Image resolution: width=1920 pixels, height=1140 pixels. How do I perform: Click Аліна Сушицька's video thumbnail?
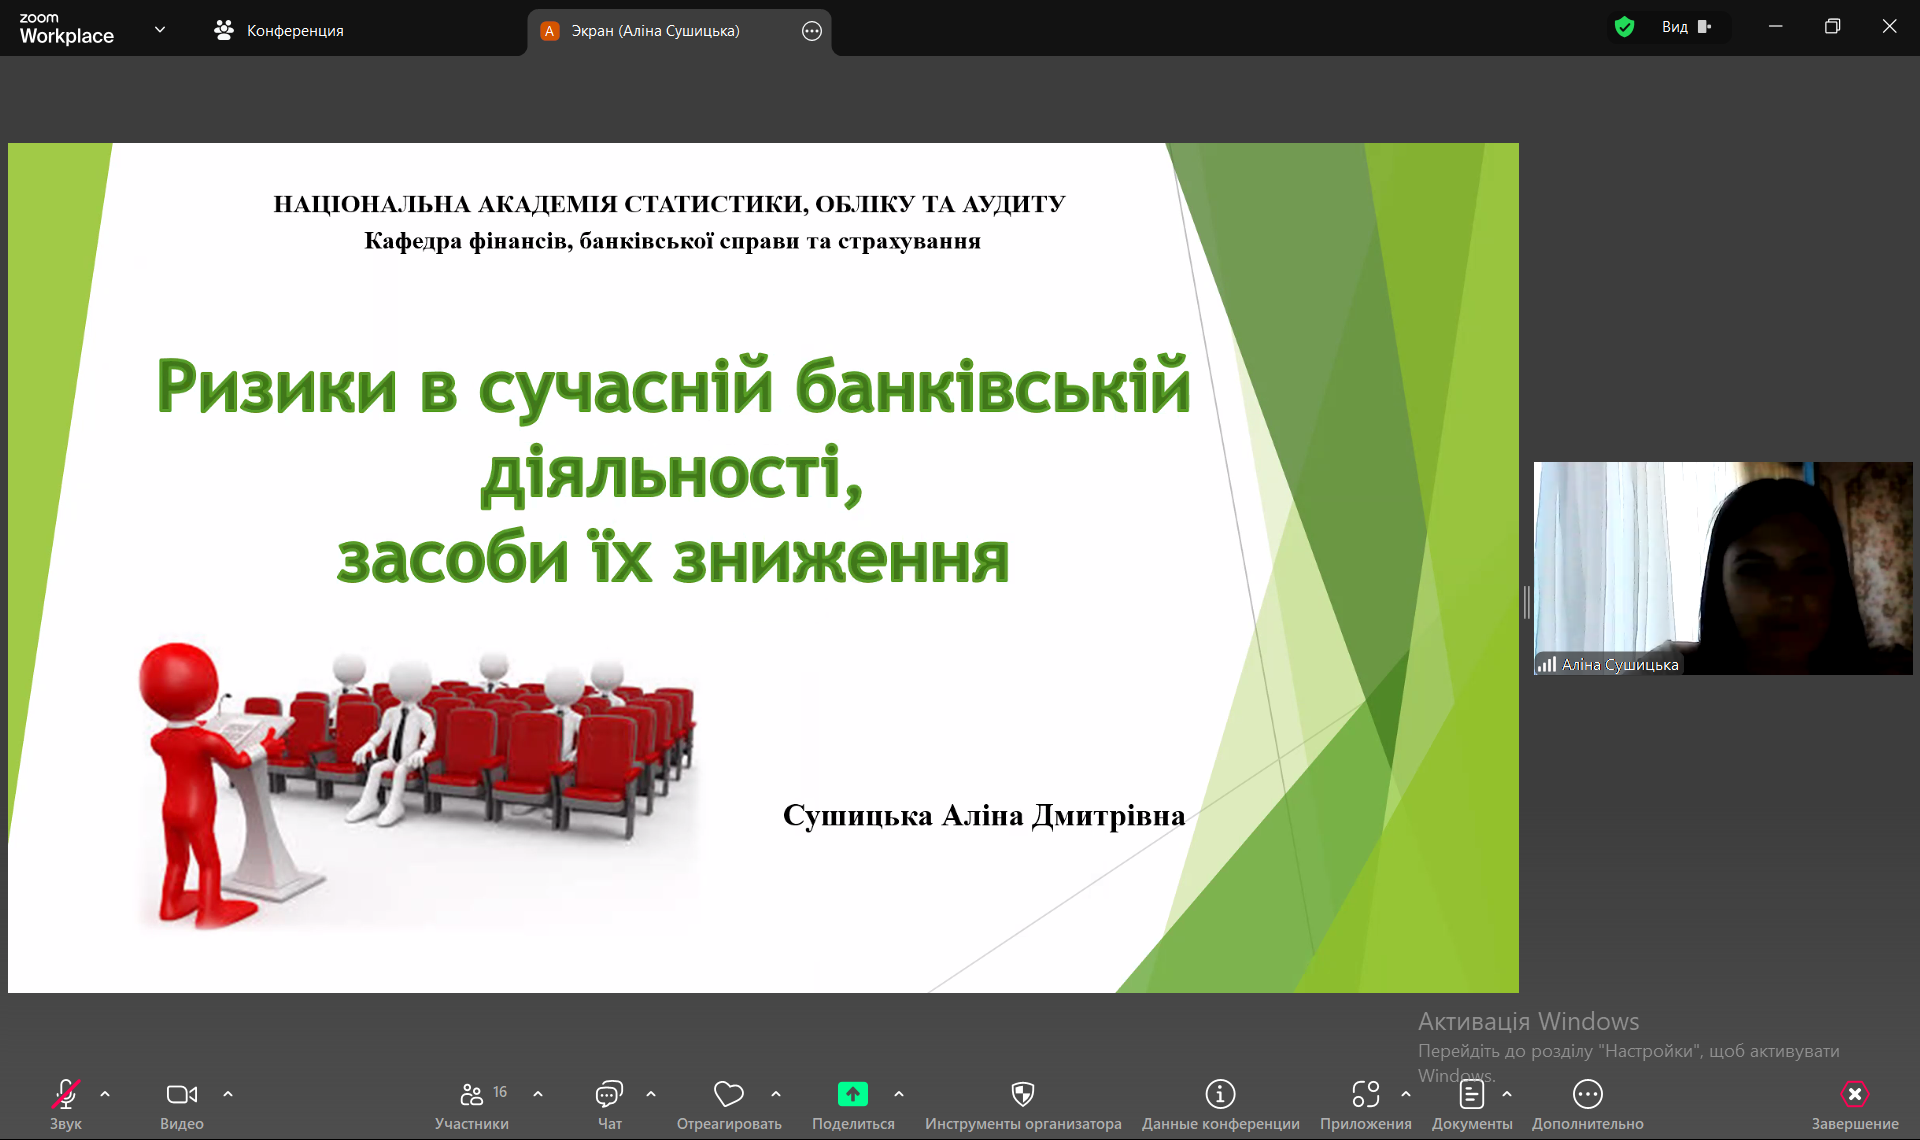[x=1723, y=567]
